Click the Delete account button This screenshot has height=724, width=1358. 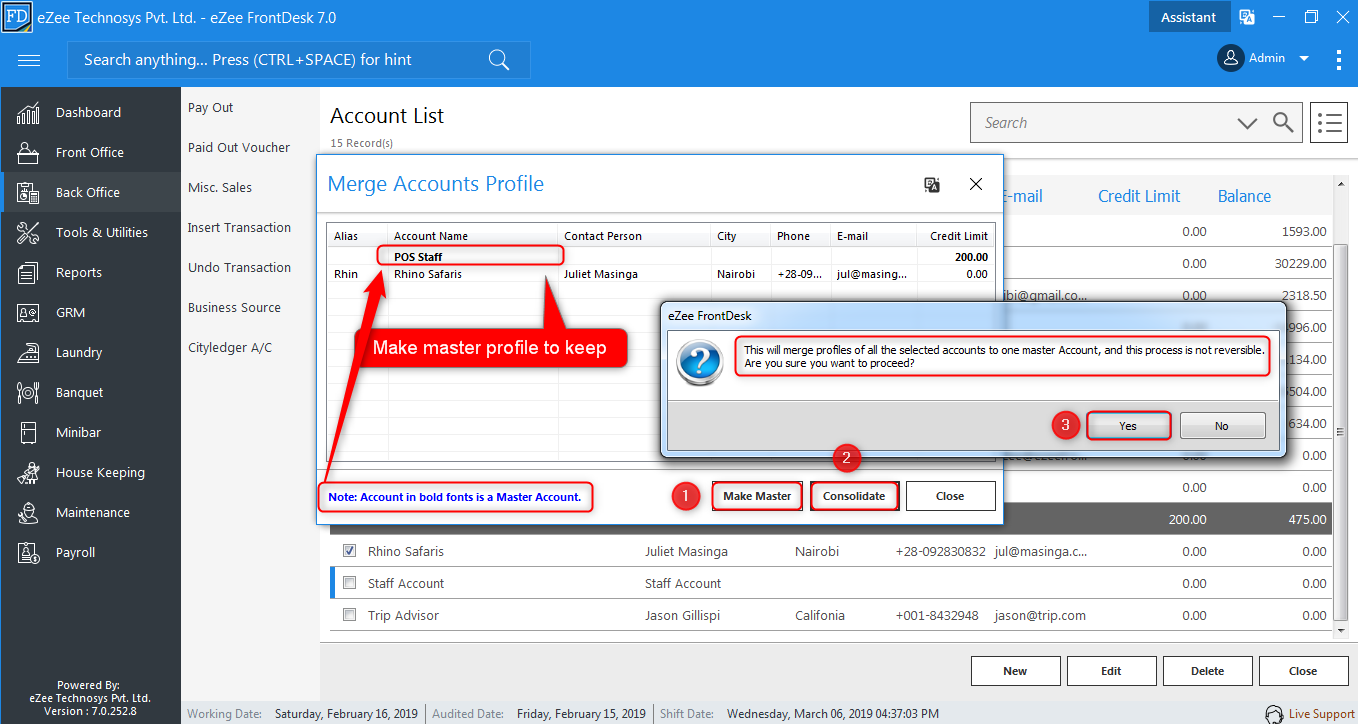pyautogui.click(x=1207, y=671)
